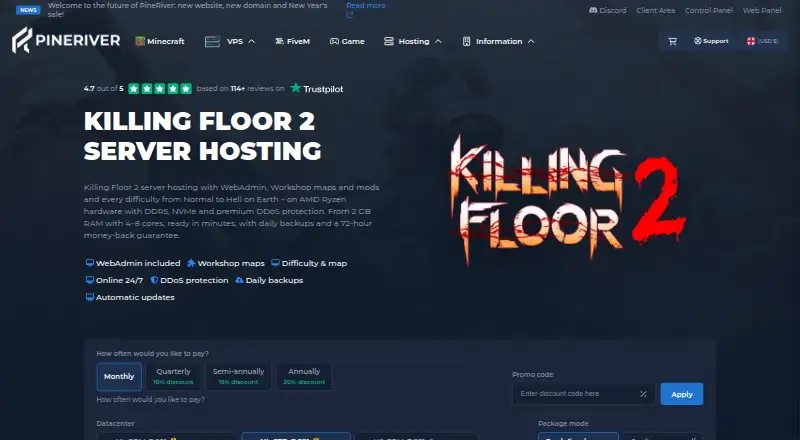
Task: Click the 'Package mode' label
Action: [563, 423]
